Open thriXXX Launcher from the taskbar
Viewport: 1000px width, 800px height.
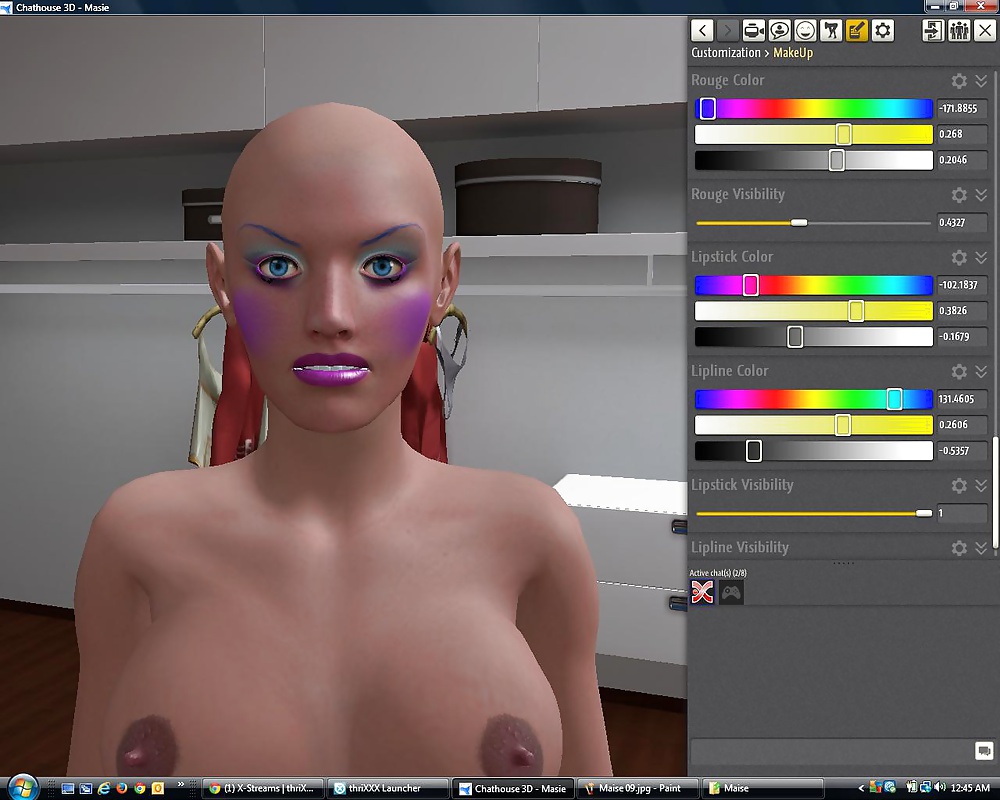tap(387, 788)
